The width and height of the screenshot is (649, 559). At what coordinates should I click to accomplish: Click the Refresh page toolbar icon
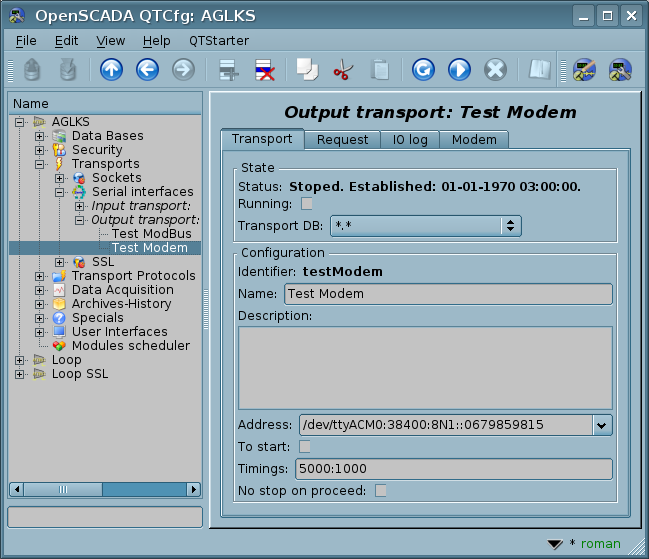point(423,70)
